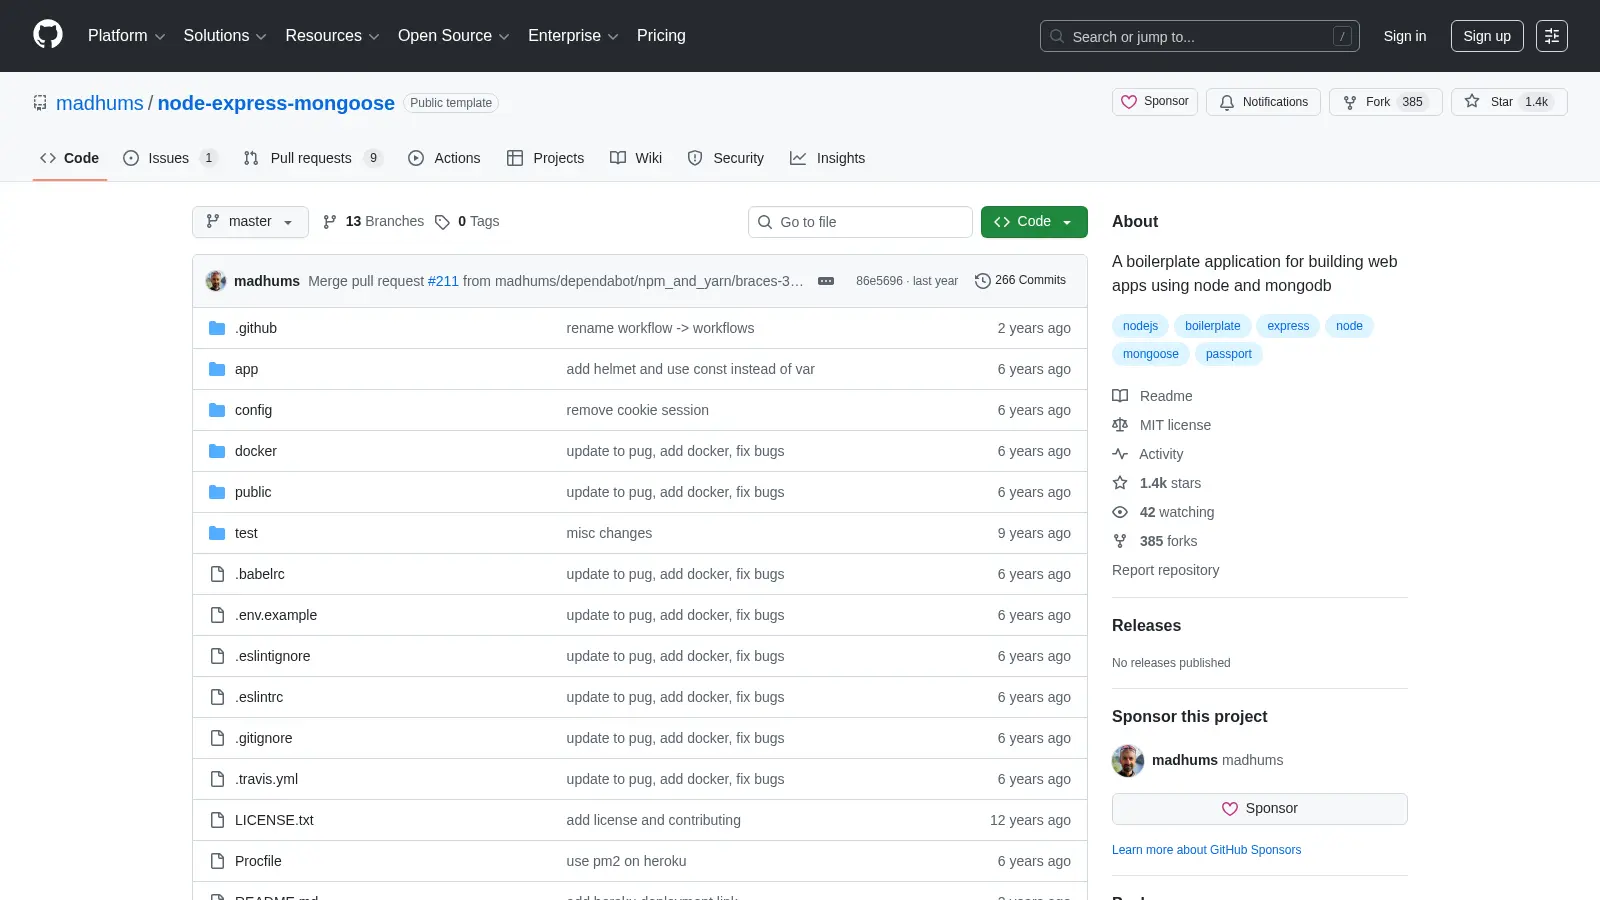This screenshot has width=1600, height=900.
Task: Click the repository template icon beside madhums
Action: 40,103
